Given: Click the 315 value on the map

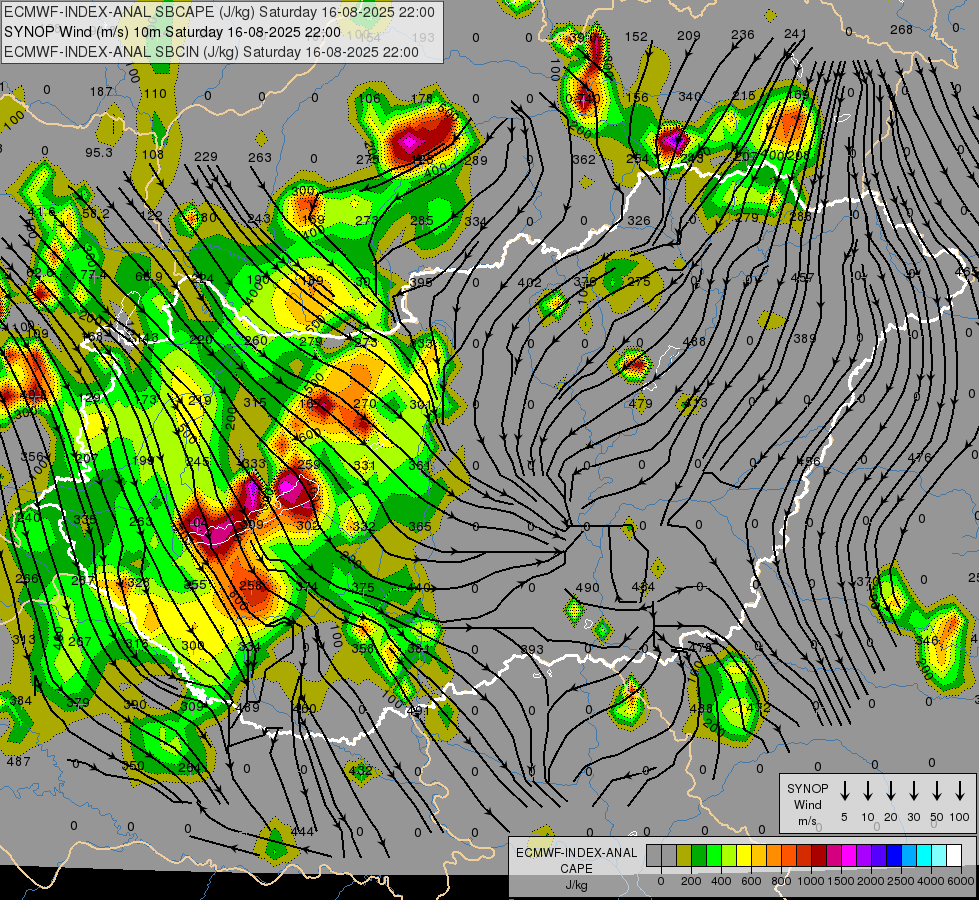Looking at the screenshot, I should click(255, 403).
